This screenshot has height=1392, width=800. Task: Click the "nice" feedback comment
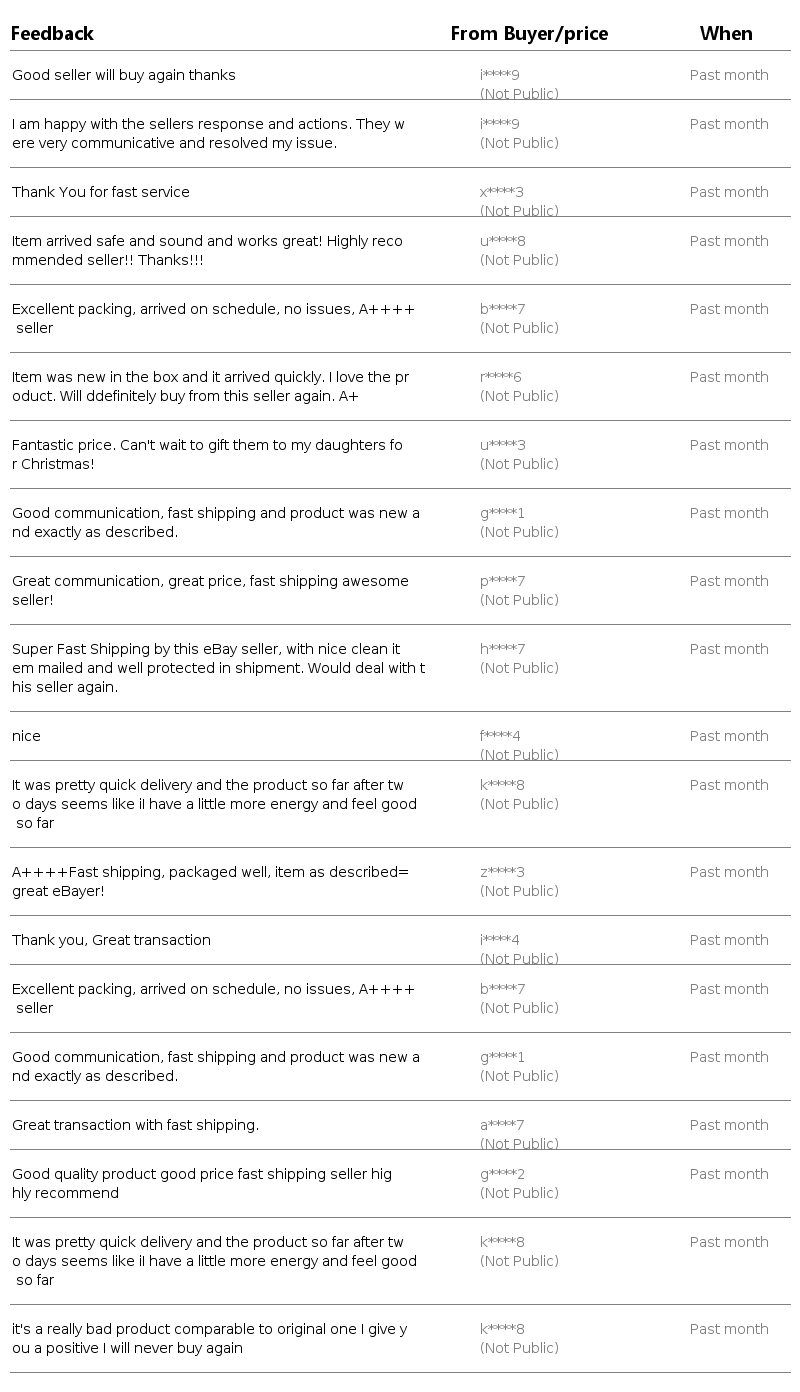point(27,736)
